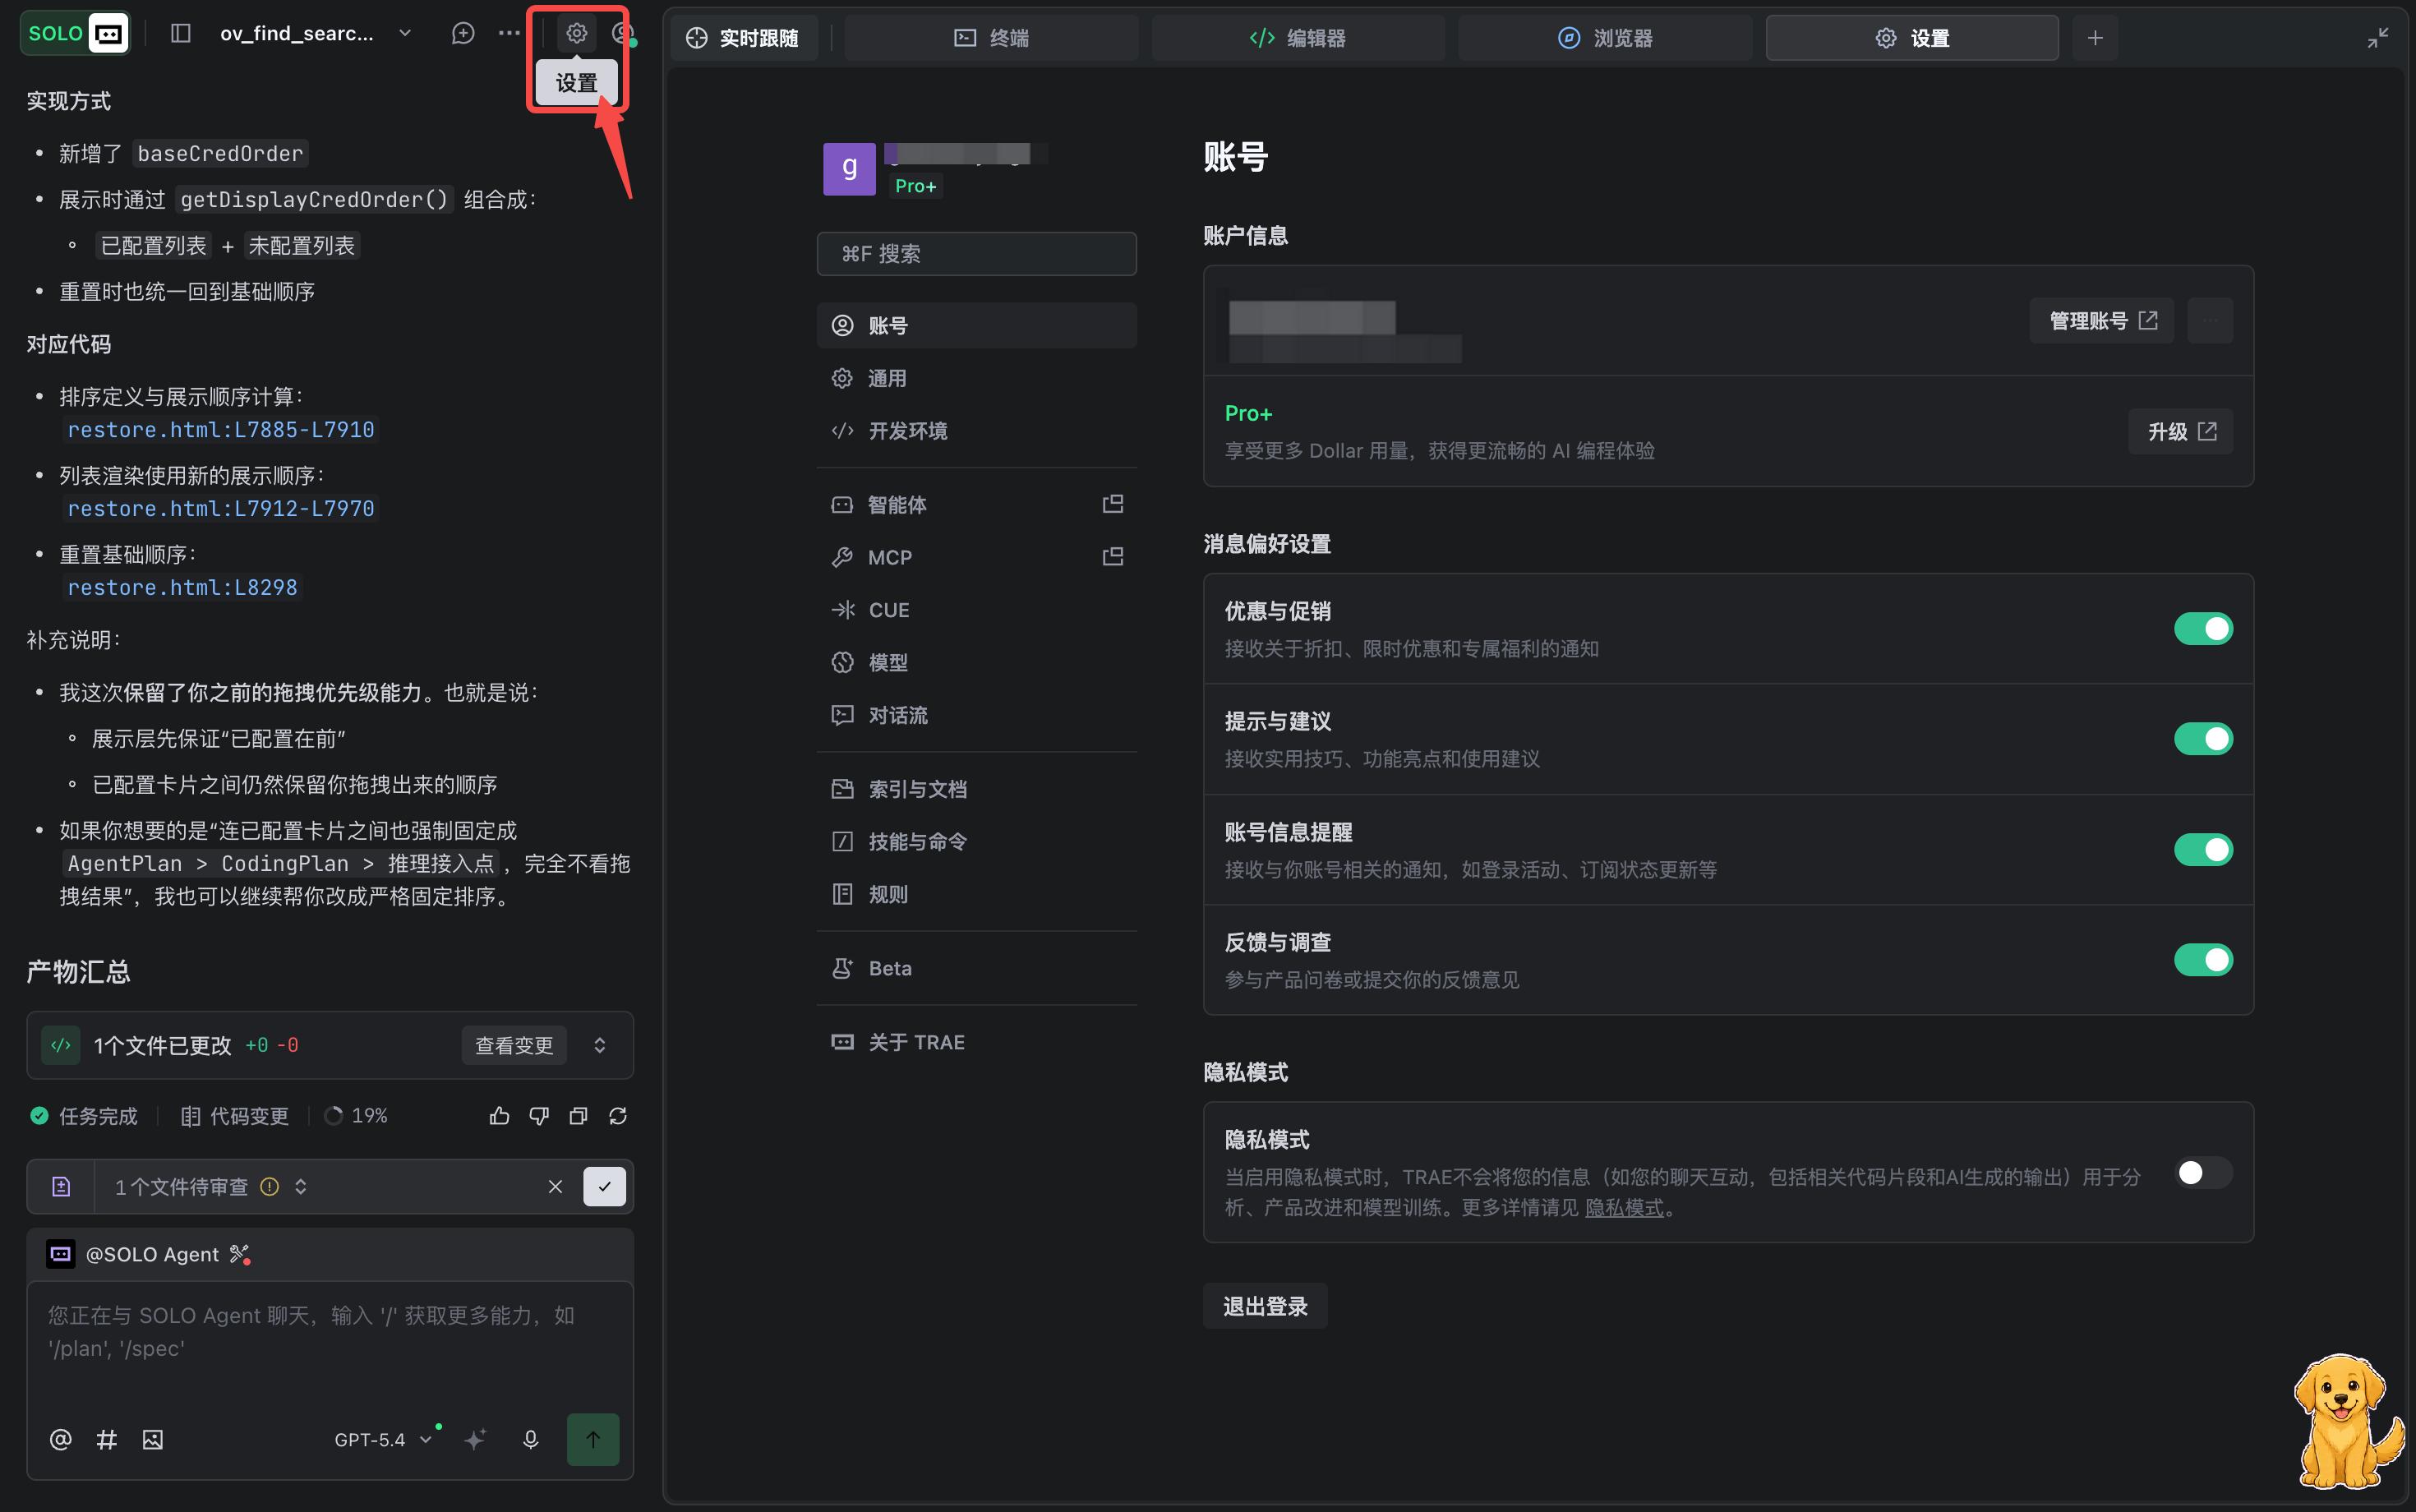Open the 隐私模式 details link
Viewport: 2416px width, 1512px height.
pos(1624,1207)
